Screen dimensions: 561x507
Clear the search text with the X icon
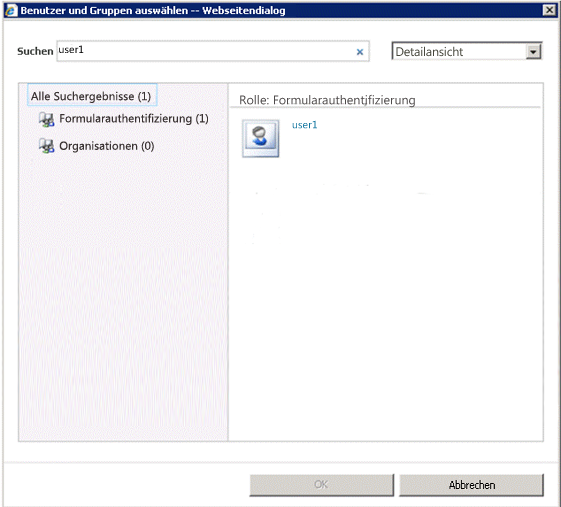360,52
